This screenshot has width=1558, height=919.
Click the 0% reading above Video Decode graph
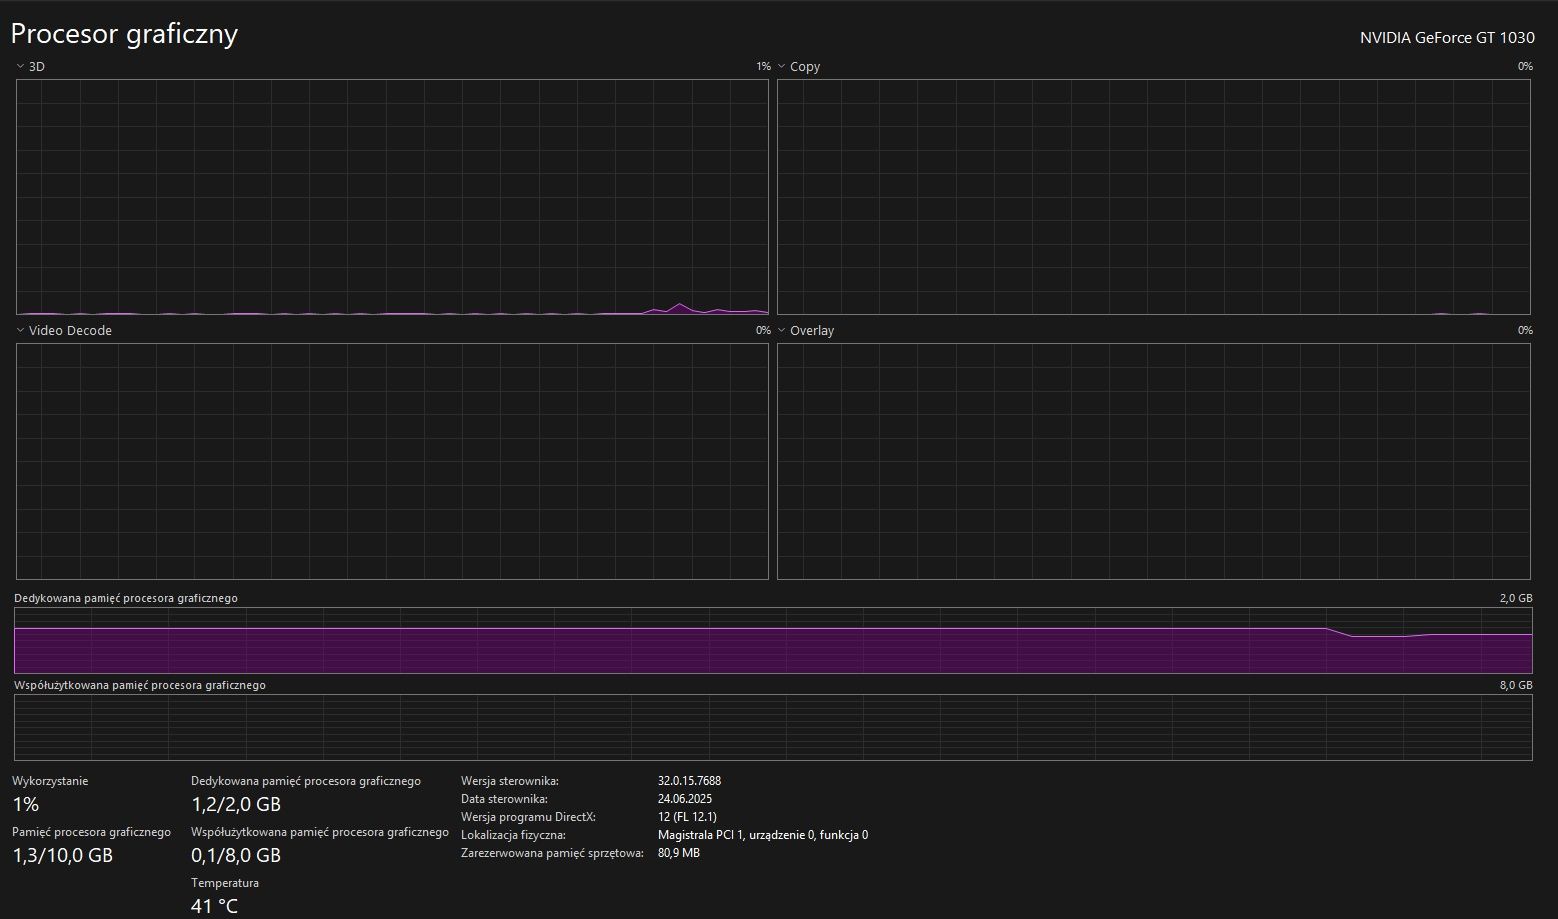763,331
